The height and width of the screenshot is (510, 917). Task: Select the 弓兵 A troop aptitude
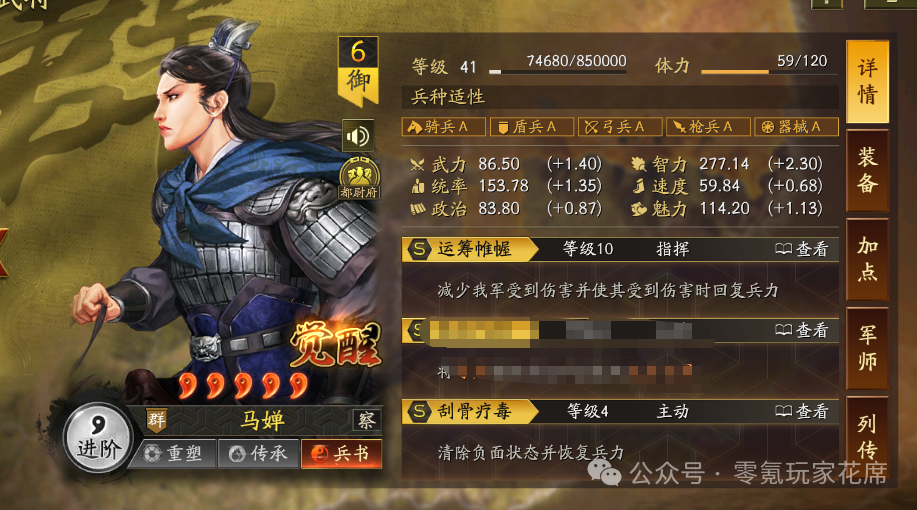pos(620,127)
